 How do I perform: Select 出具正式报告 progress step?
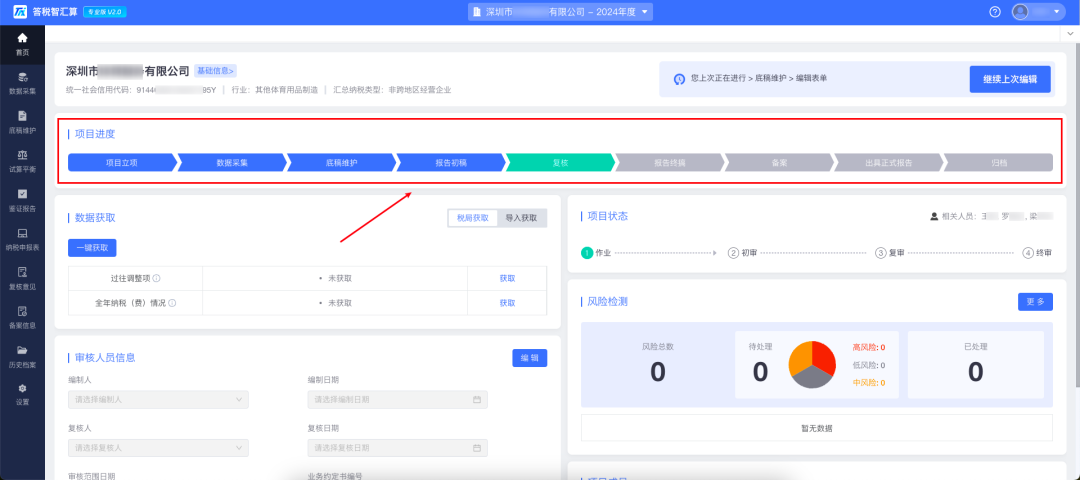coord(889,163)
